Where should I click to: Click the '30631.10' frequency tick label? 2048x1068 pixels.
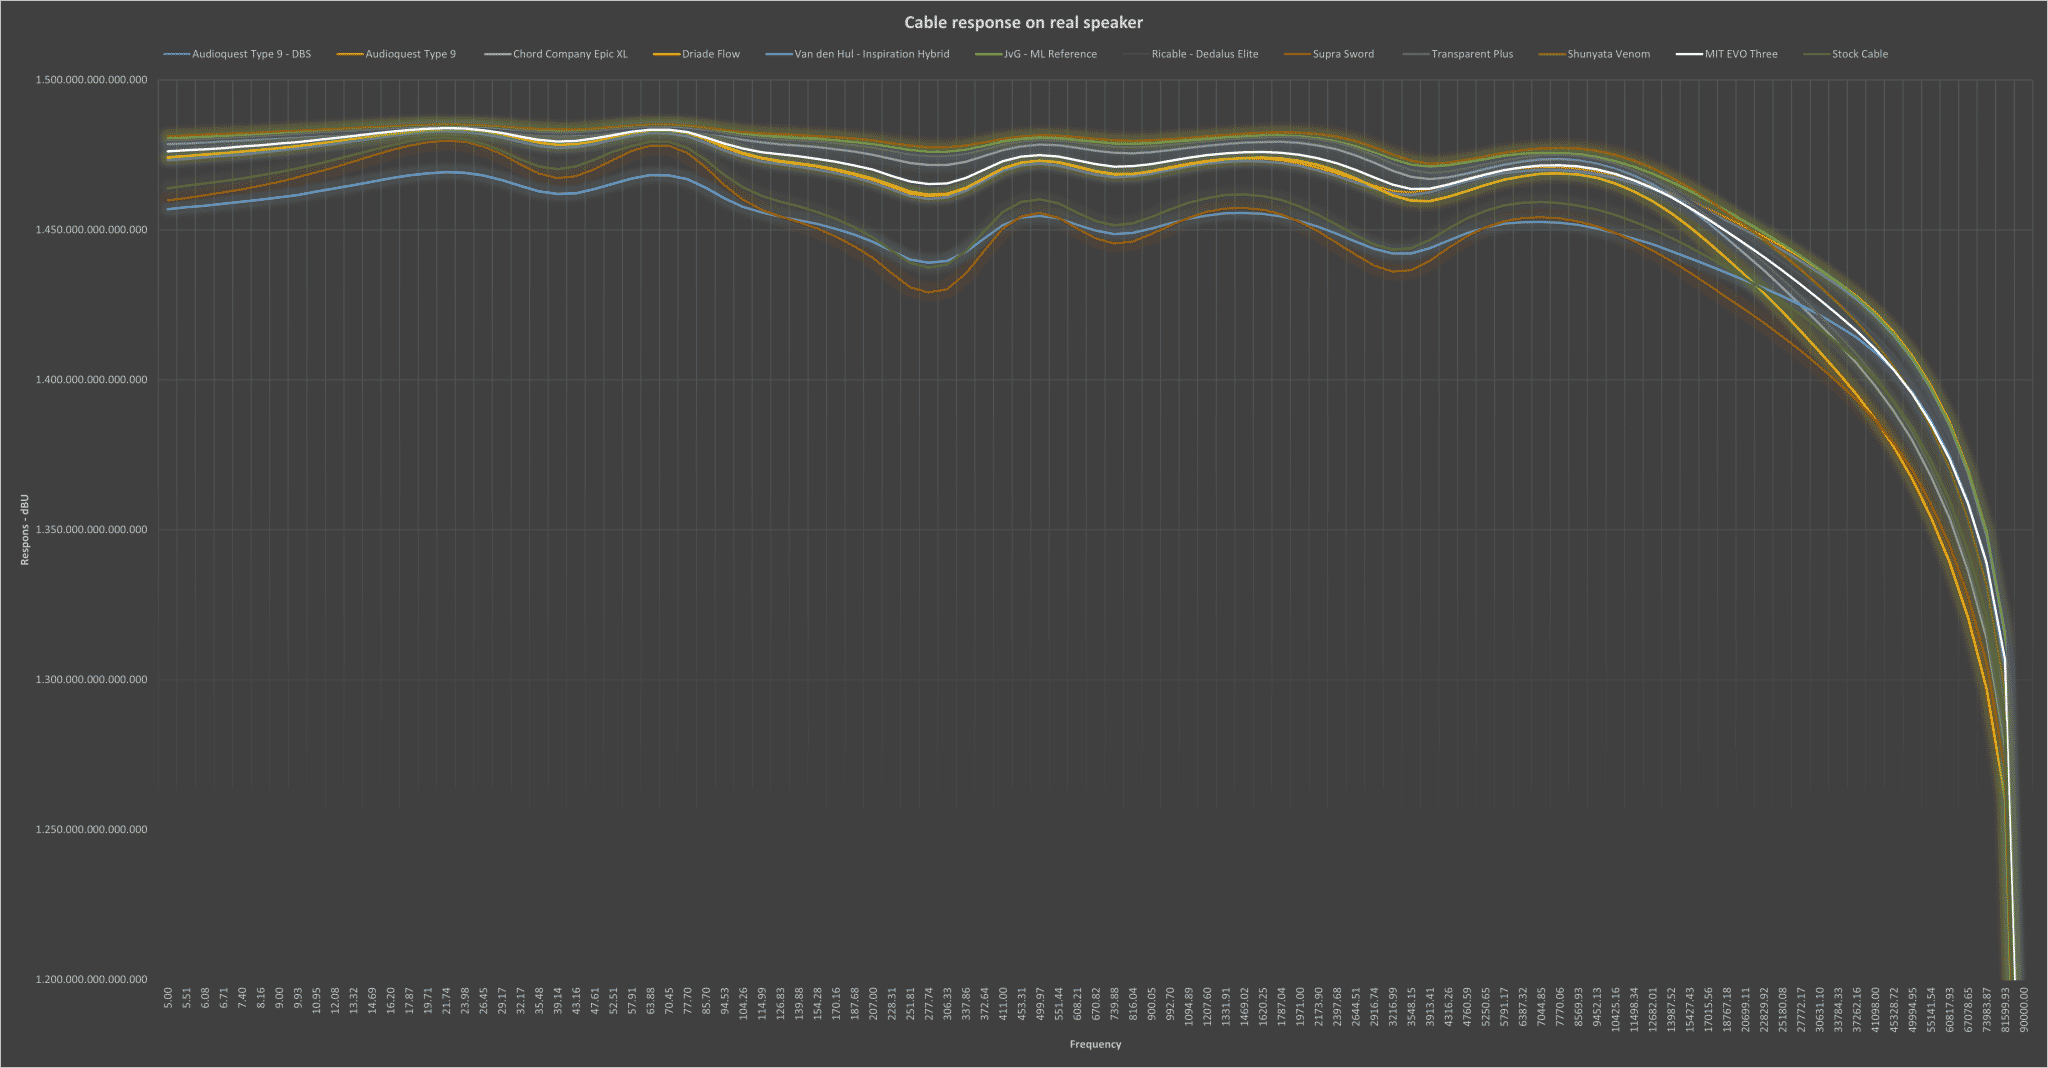1820,1011
